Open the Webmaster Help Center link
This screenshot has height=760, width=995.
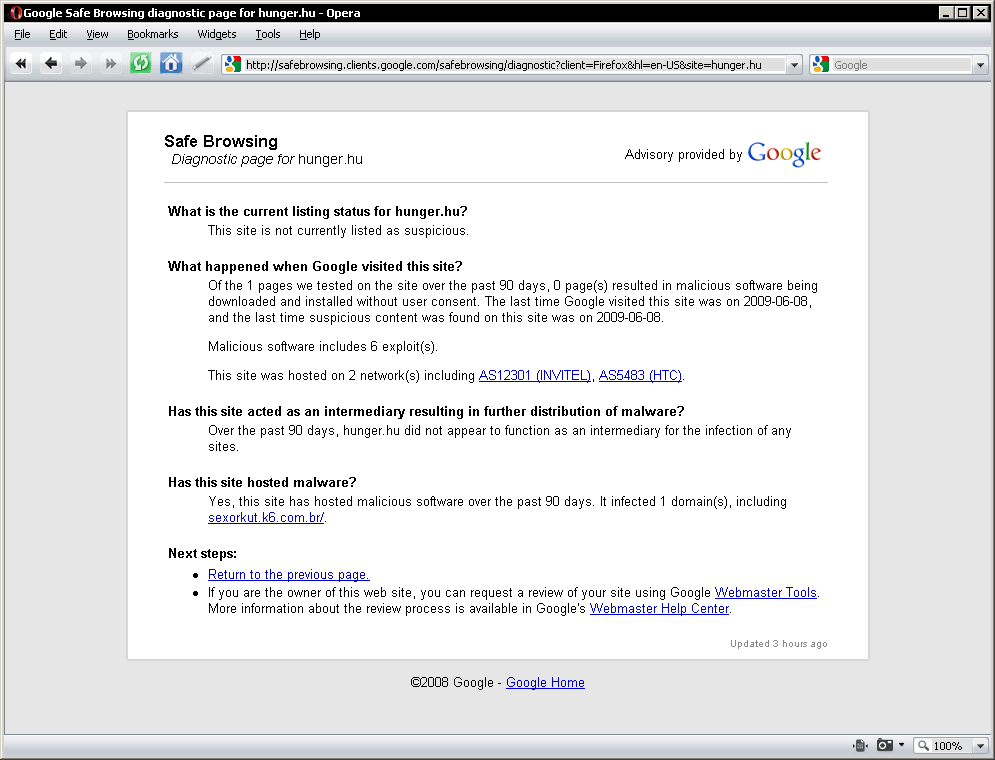click(659, 609)
